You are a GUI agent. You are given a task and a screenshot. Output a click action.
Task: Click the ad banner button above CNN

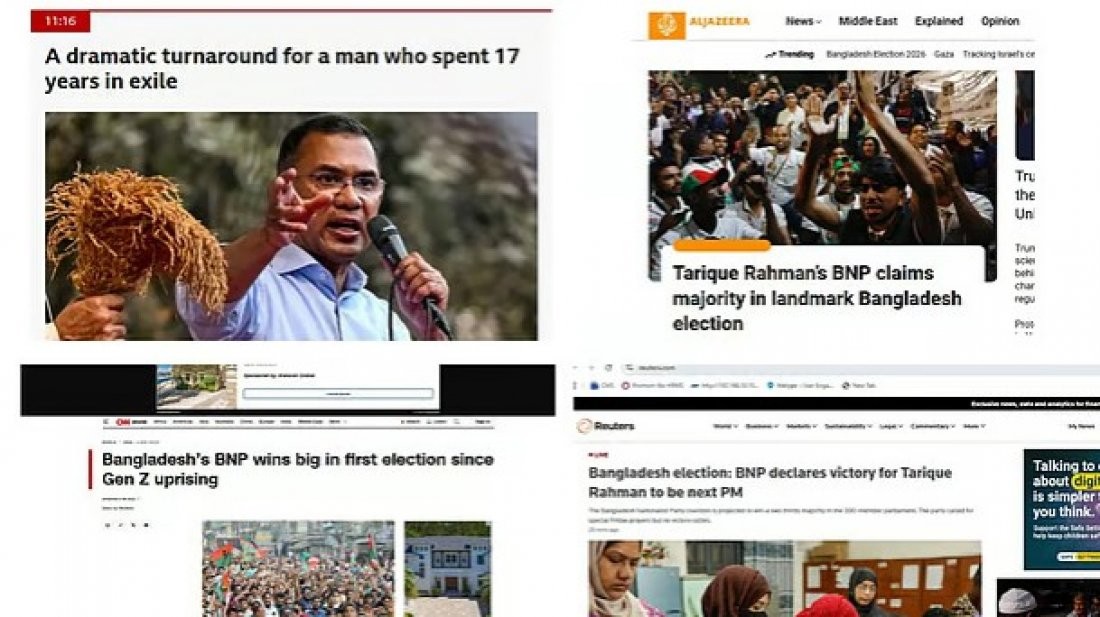point(338,393)
